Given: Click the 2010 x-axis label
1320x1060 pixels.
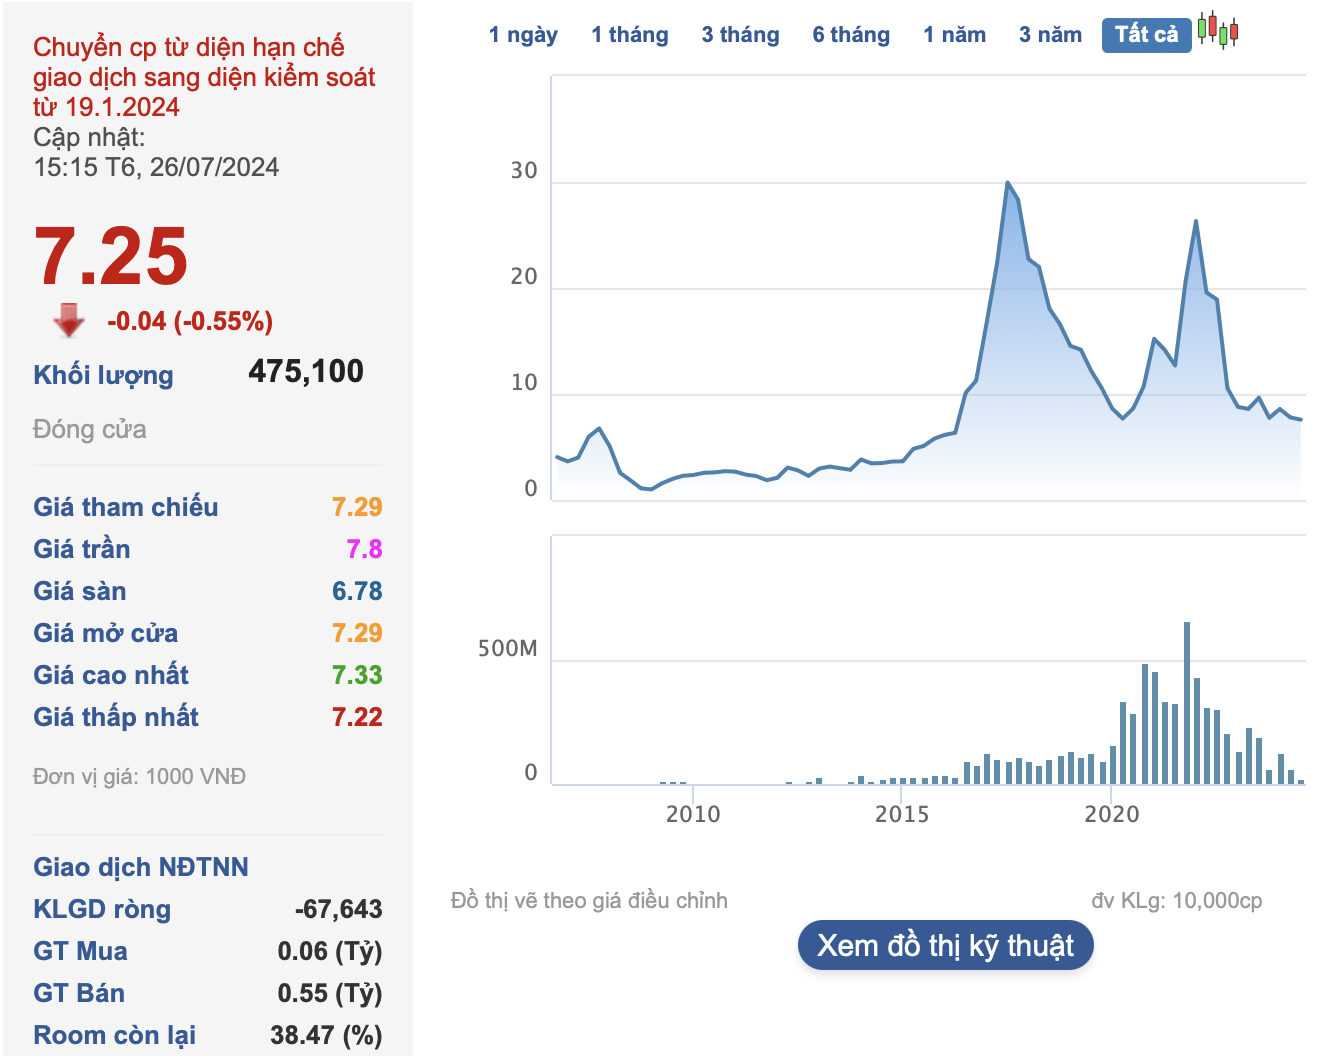Looking at the screenshot, I should [x=693, y=814].
